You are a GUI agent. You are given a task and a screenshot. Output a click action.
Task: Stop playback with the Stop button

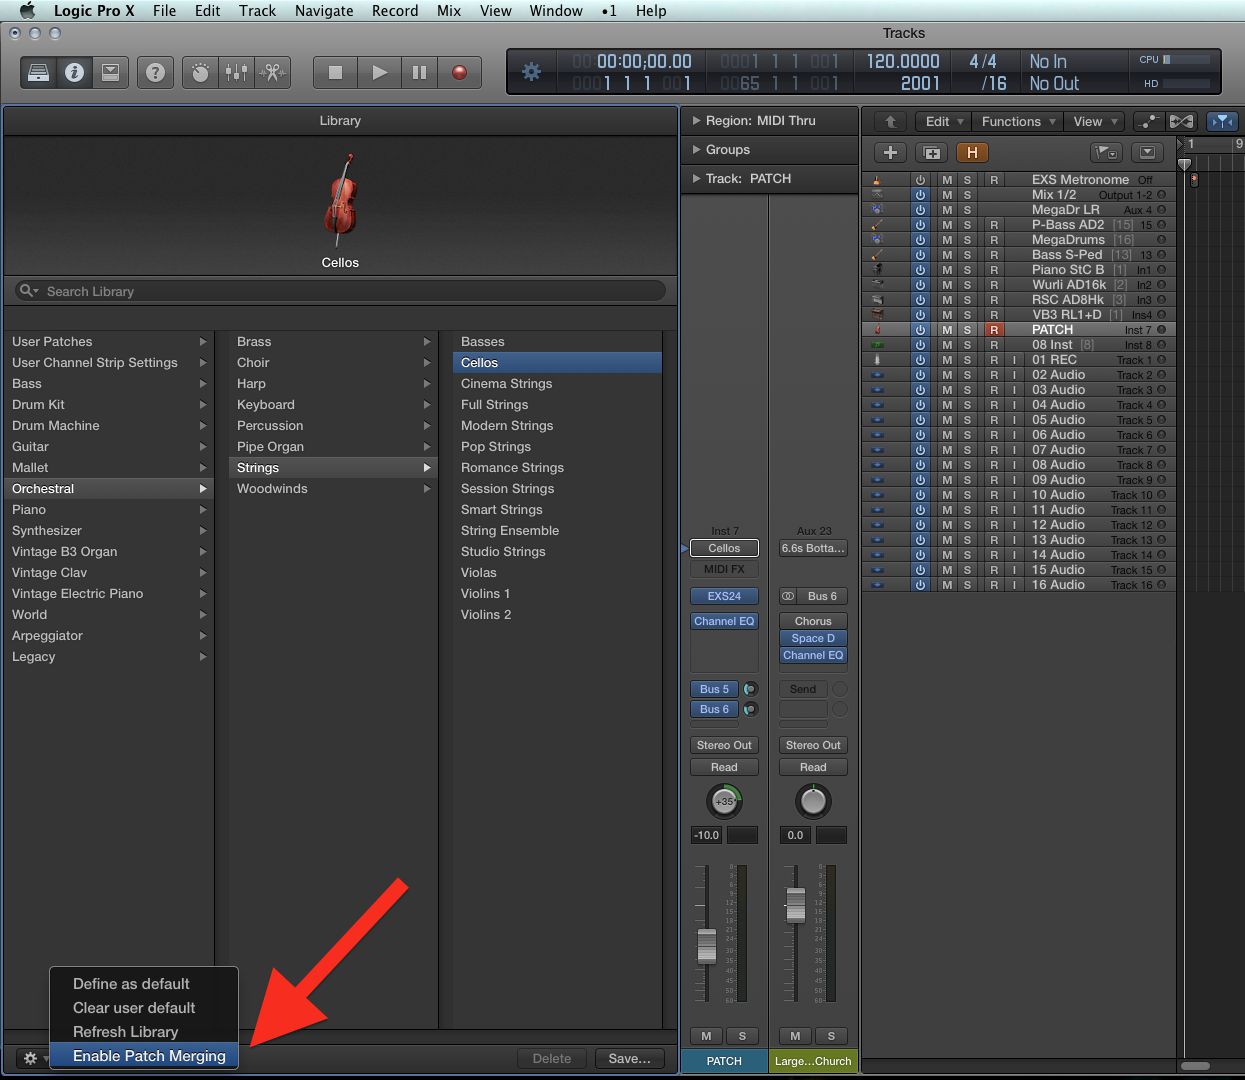336,73
